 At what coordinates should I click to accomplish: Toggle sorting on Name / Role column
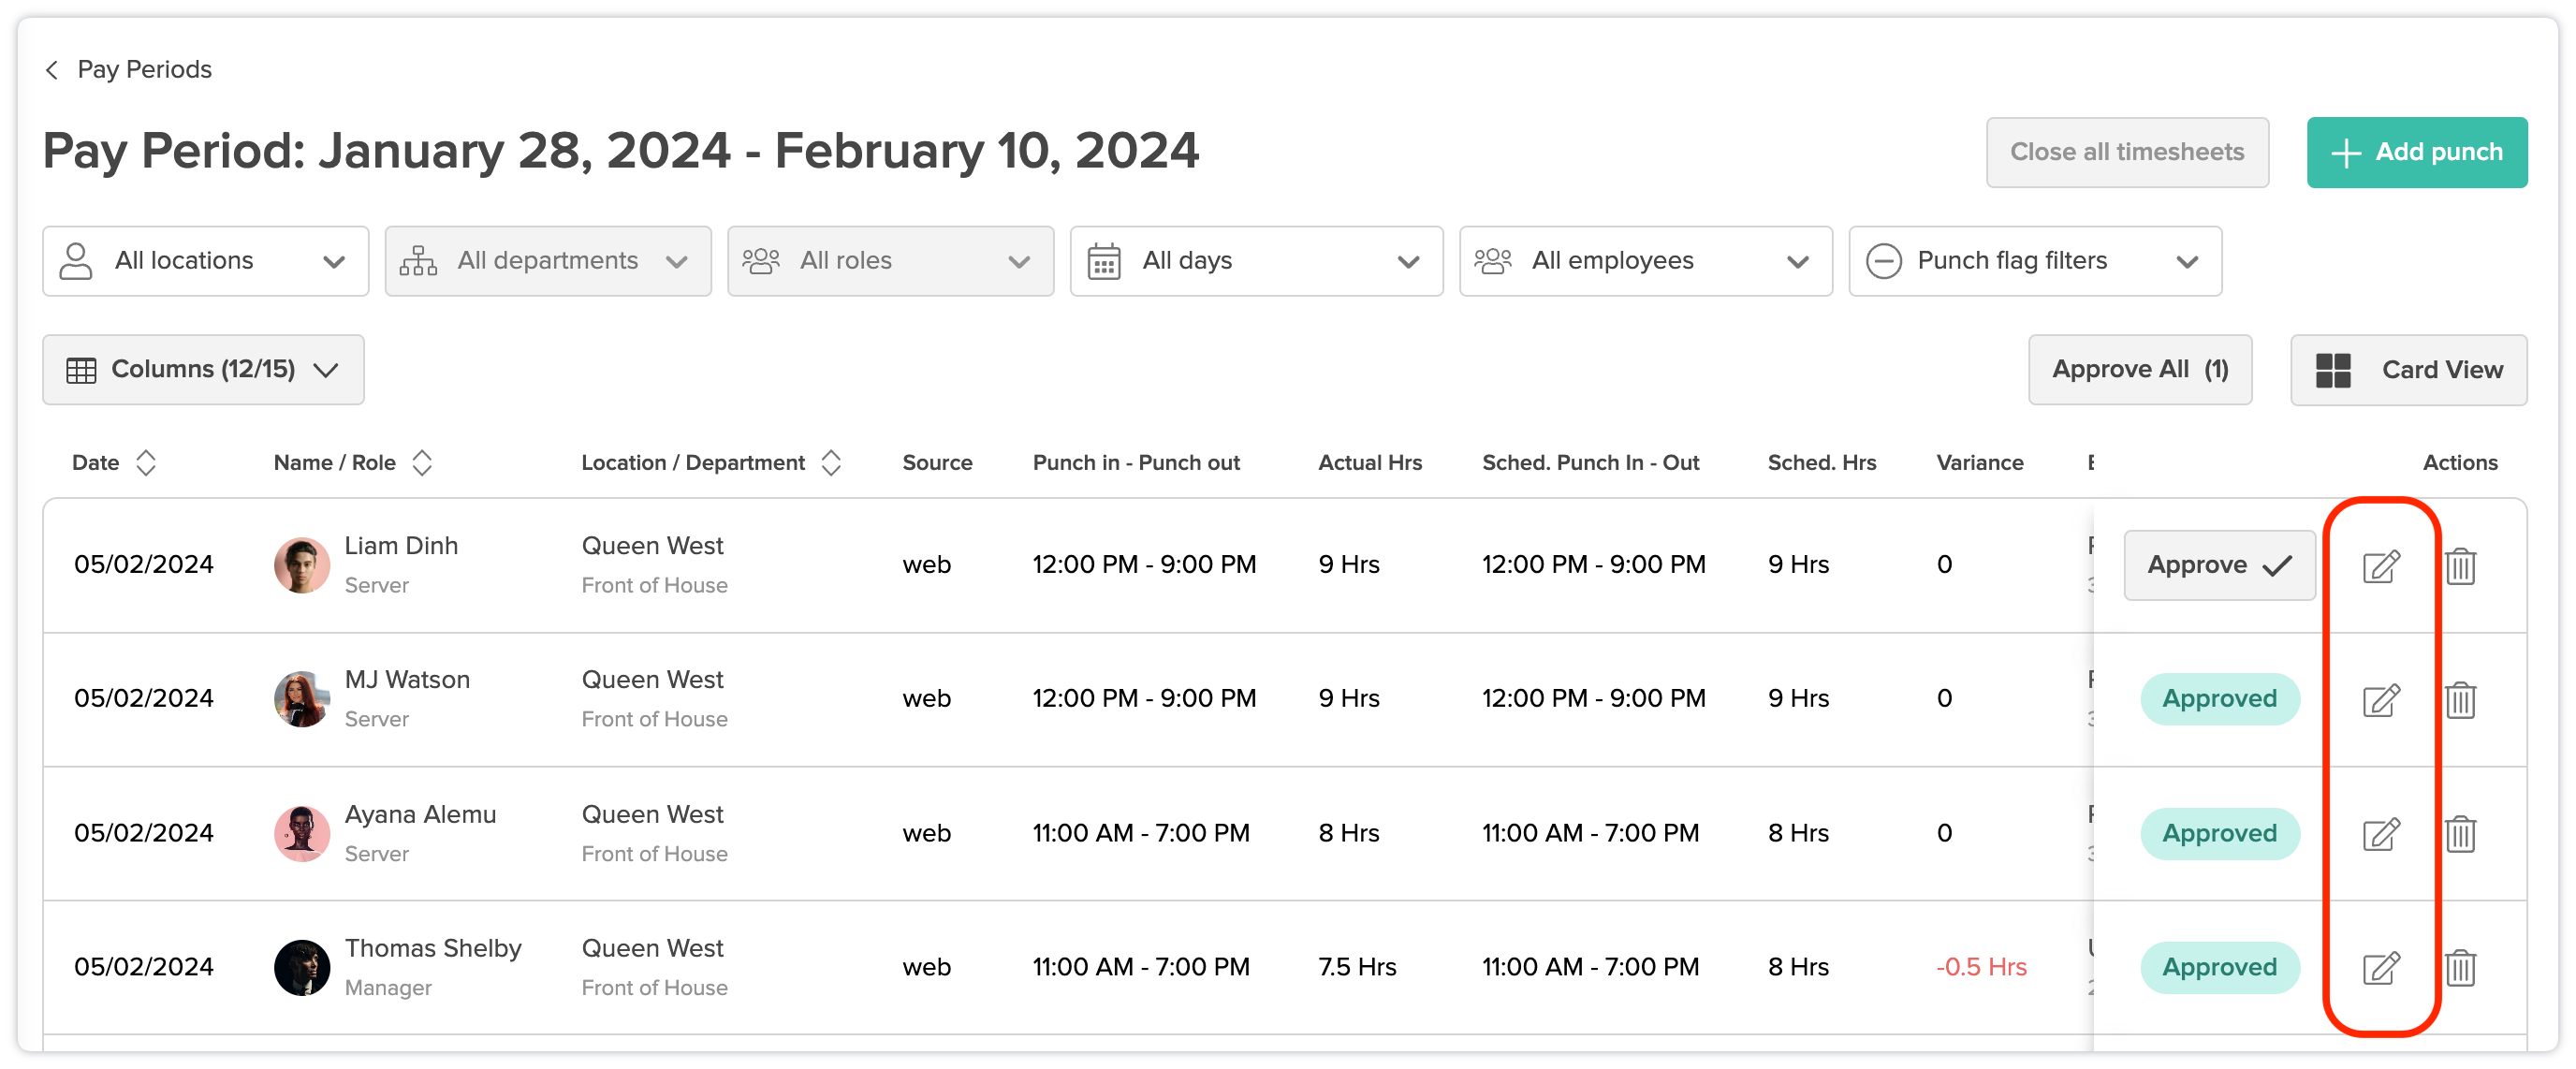422,462
